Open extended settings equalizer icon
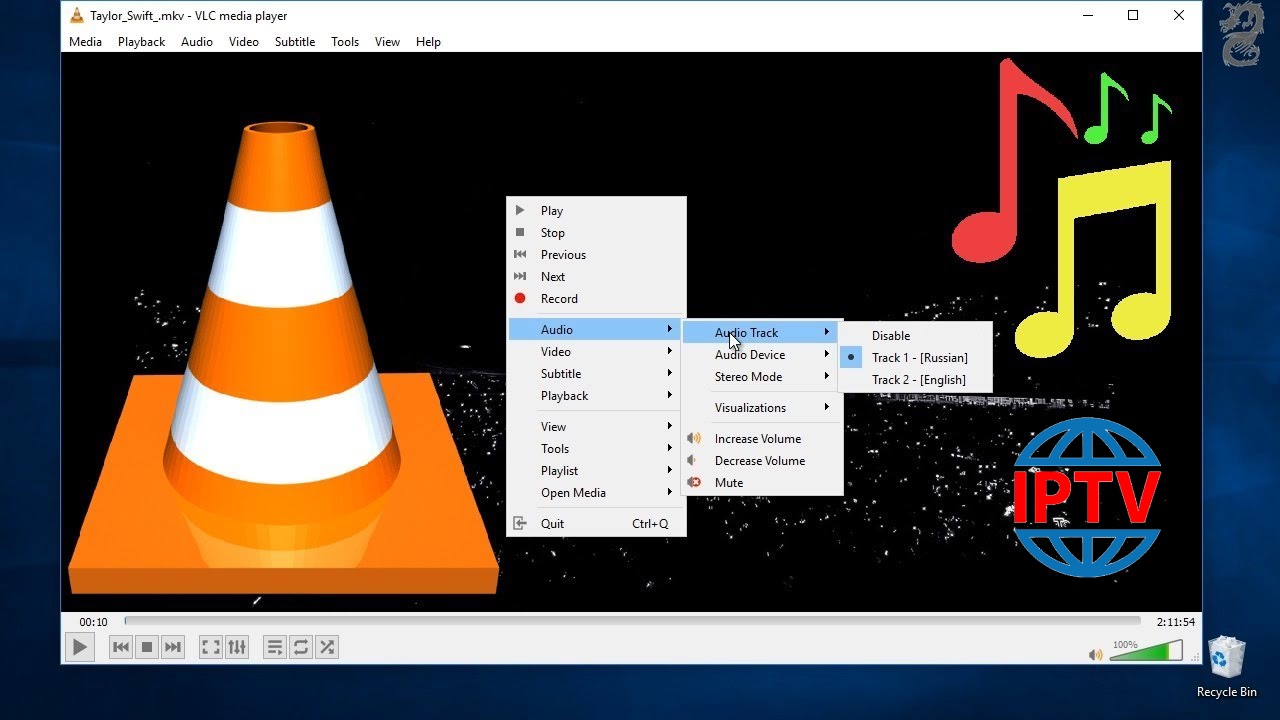 coord(237,647)
